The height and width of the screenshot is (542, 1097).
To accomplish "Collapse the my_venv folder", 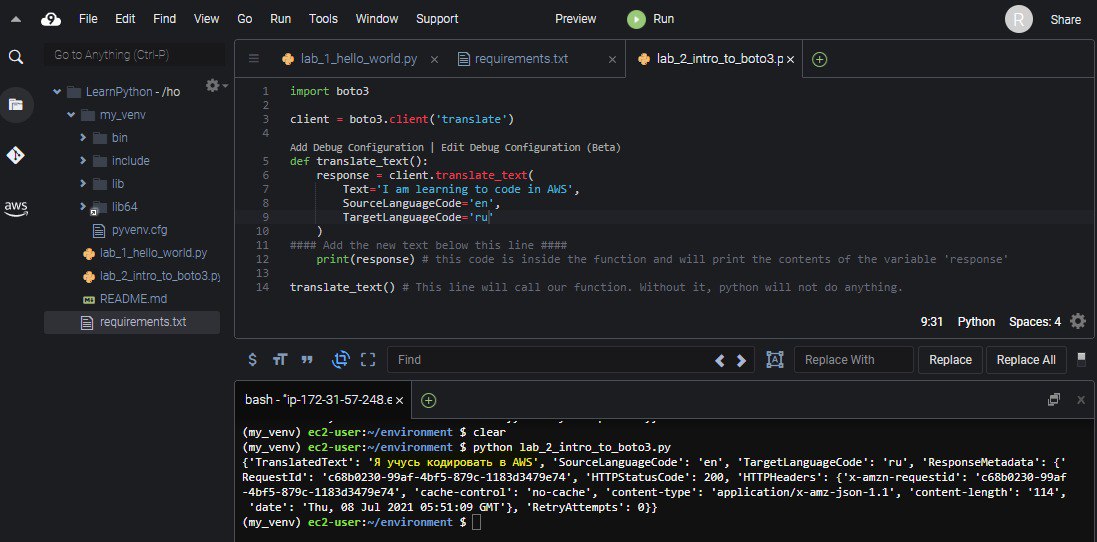I will tap(71, 115).
